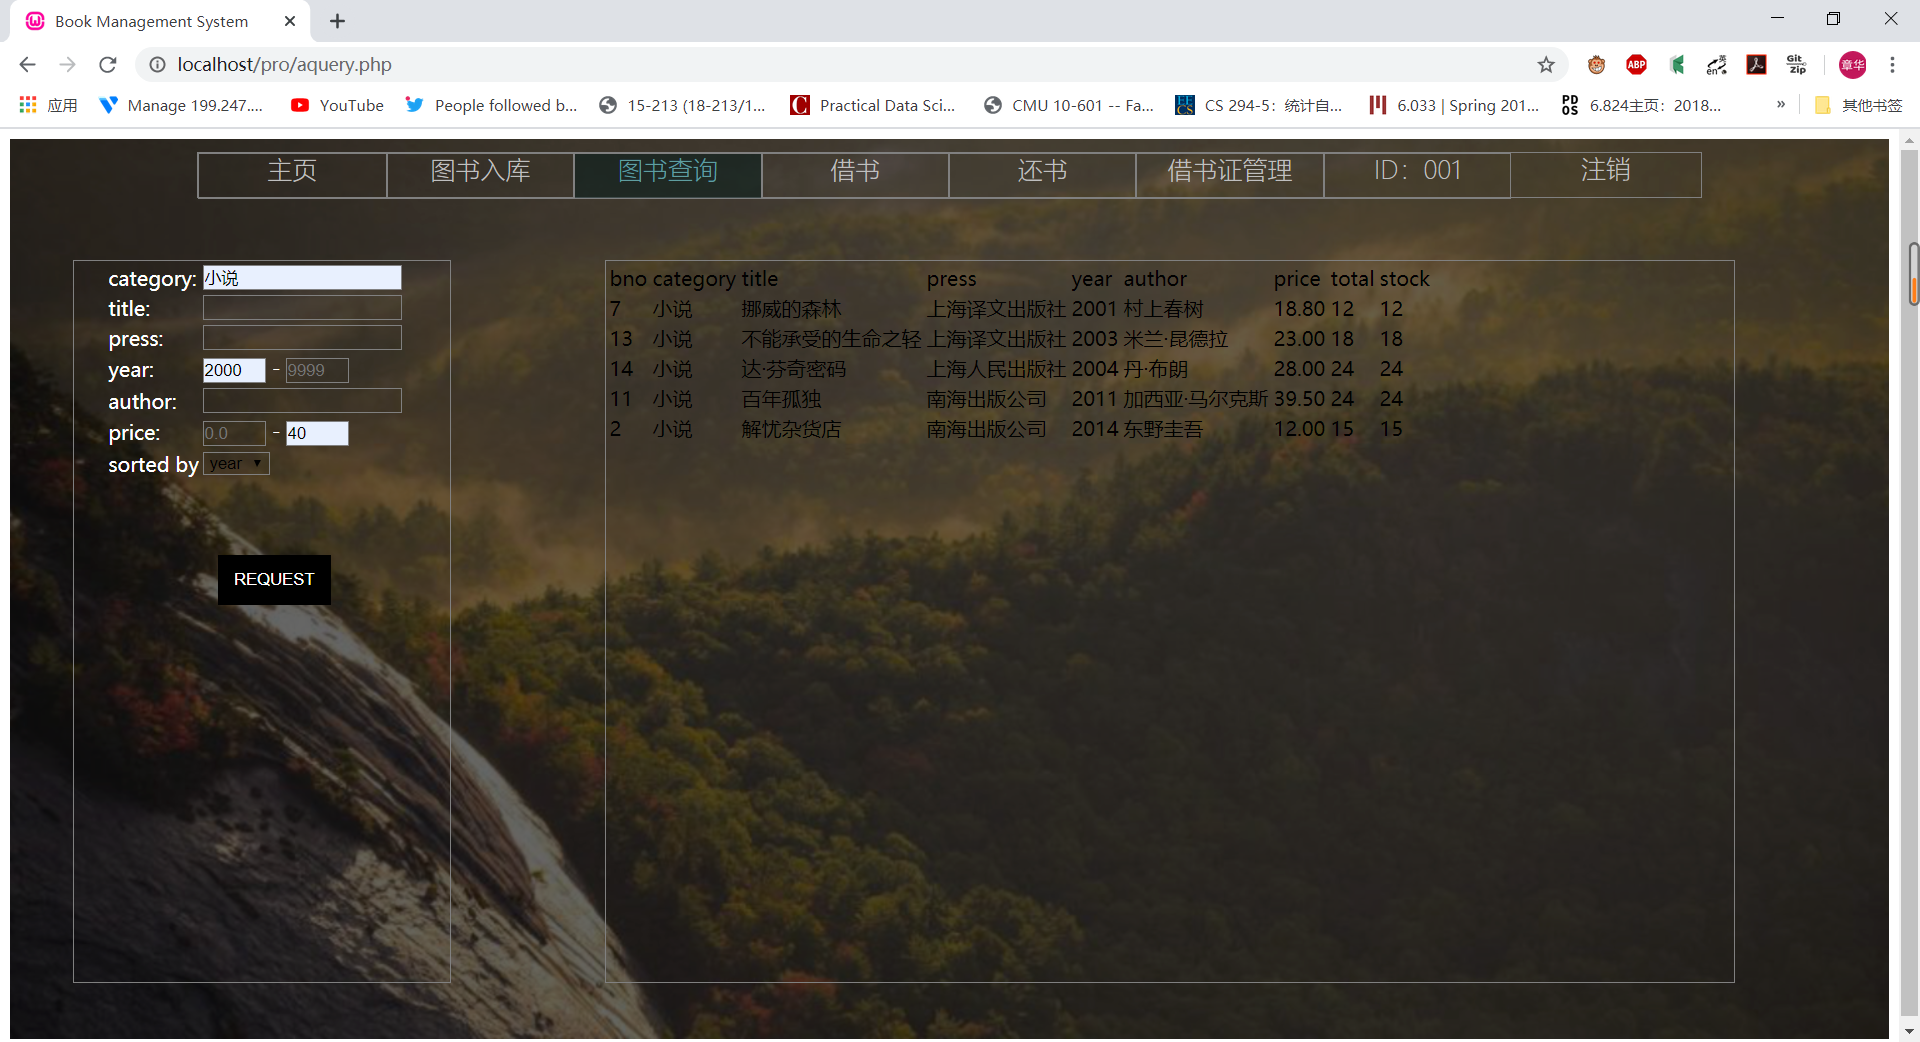Focus the press input field

[302, 338]
